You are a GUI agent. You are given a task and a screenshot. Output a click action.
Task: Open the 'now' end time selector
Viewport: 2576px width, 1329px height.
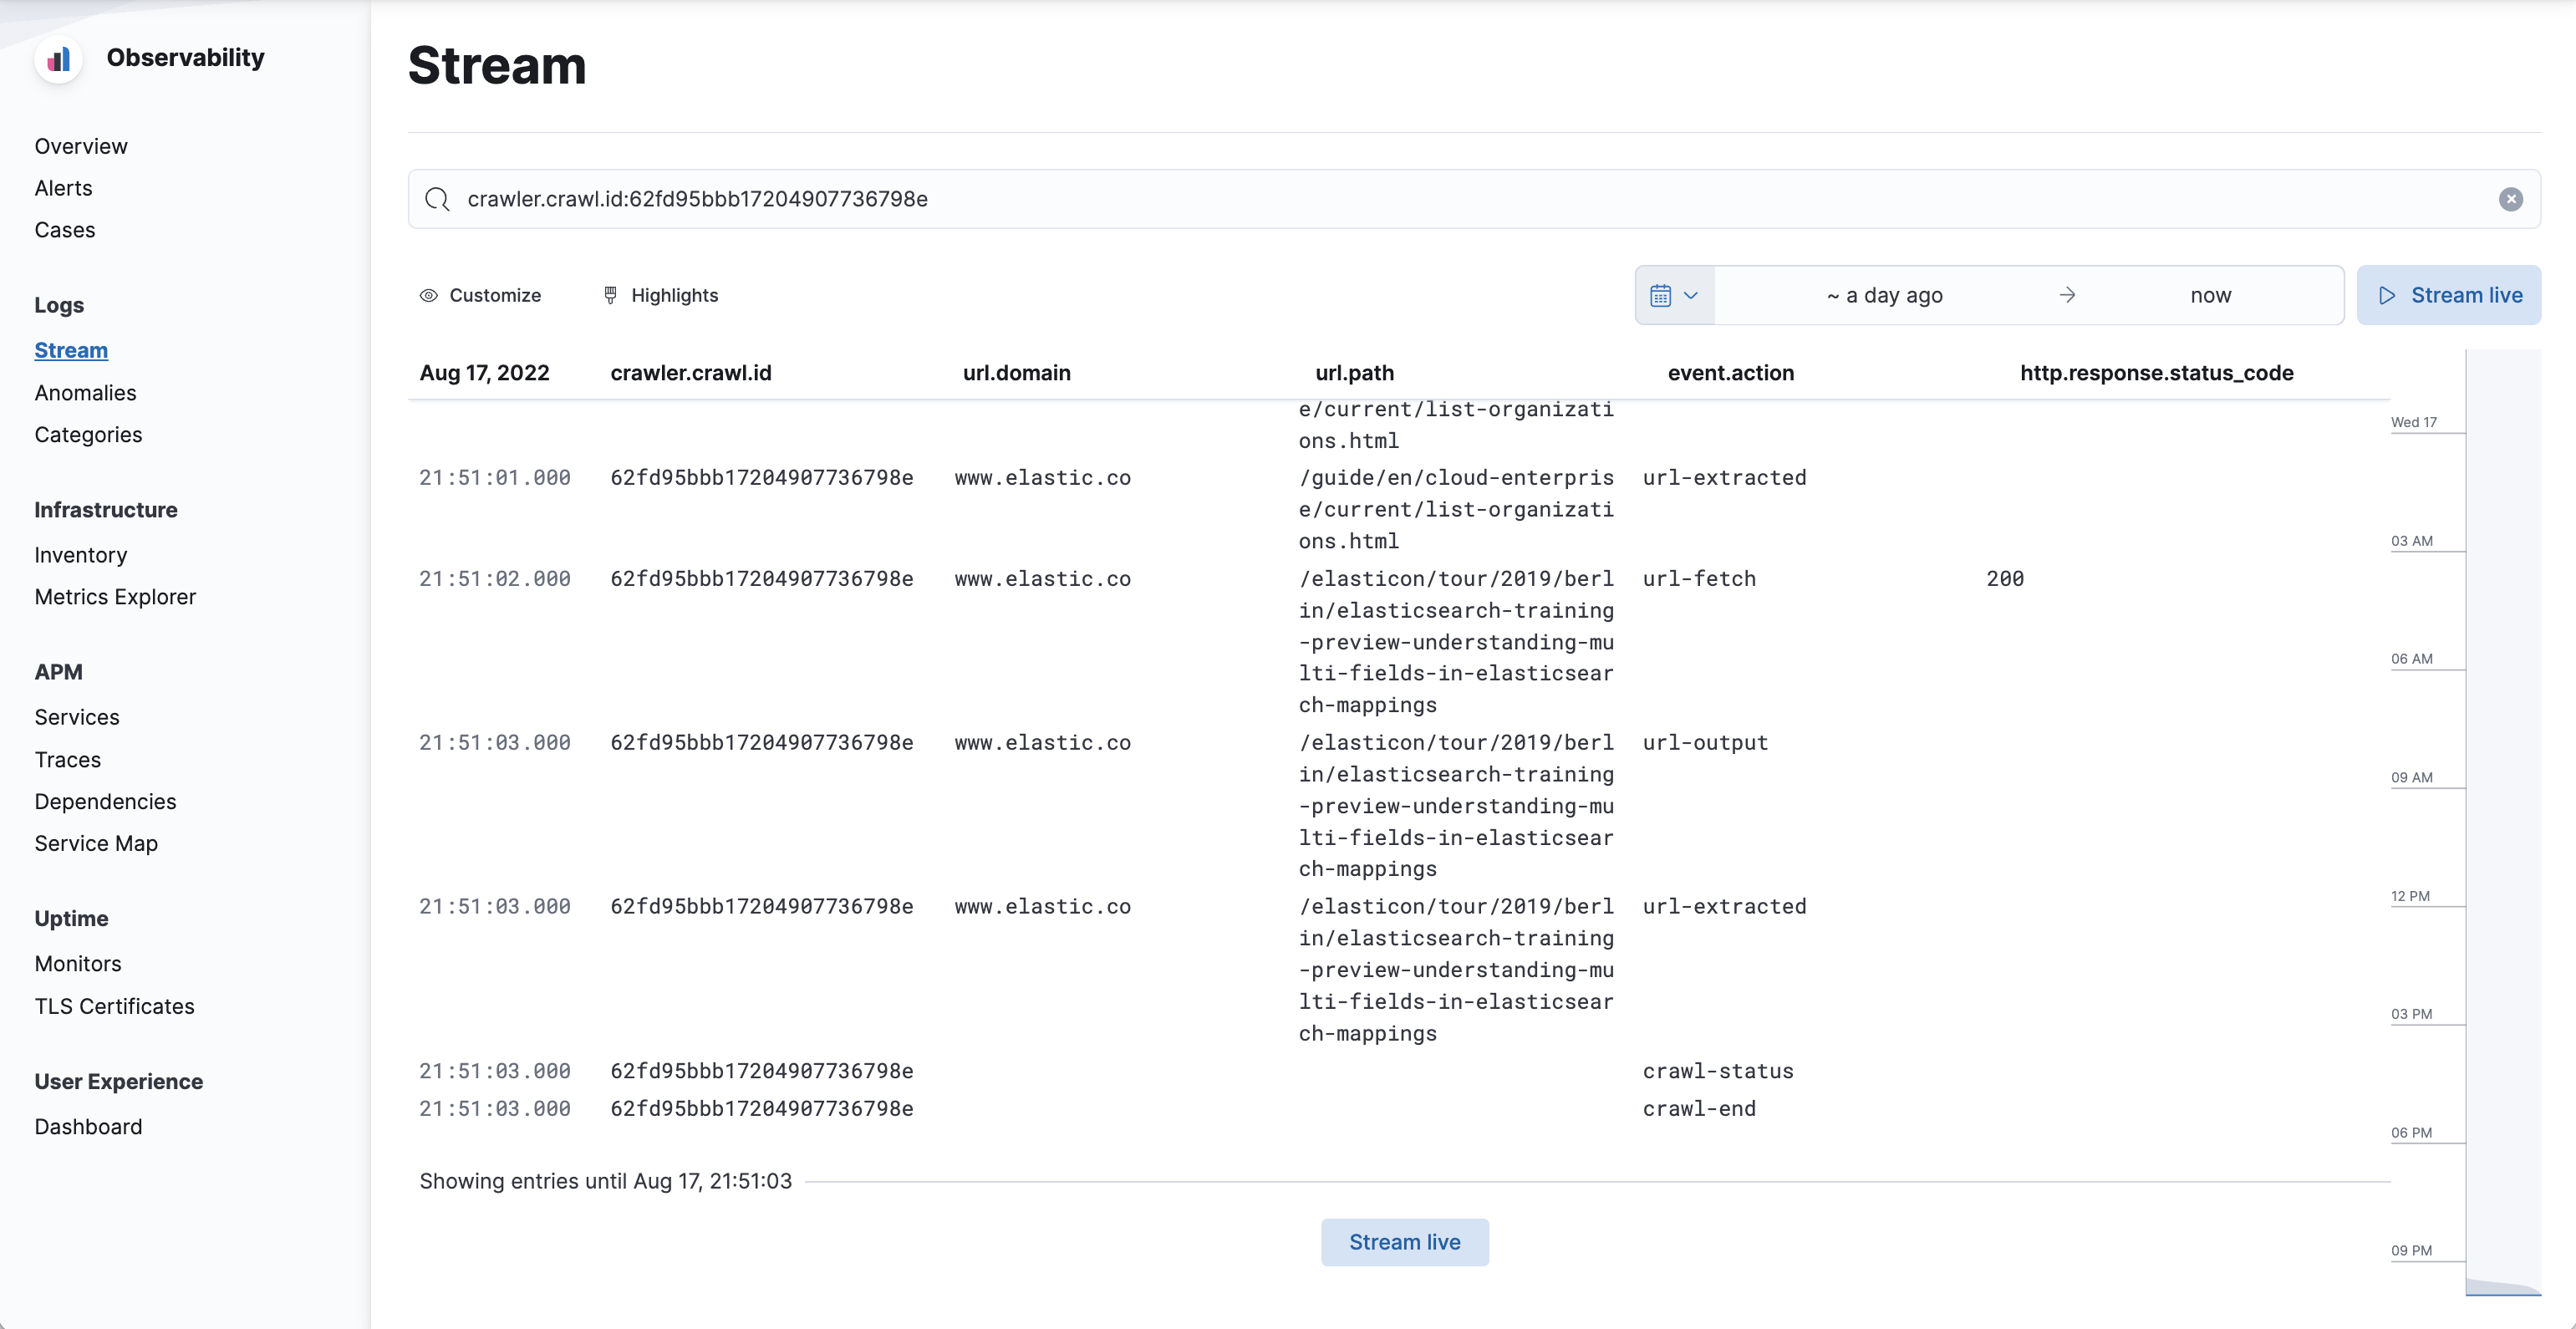pyautogui.click(x=2210, y=295)
